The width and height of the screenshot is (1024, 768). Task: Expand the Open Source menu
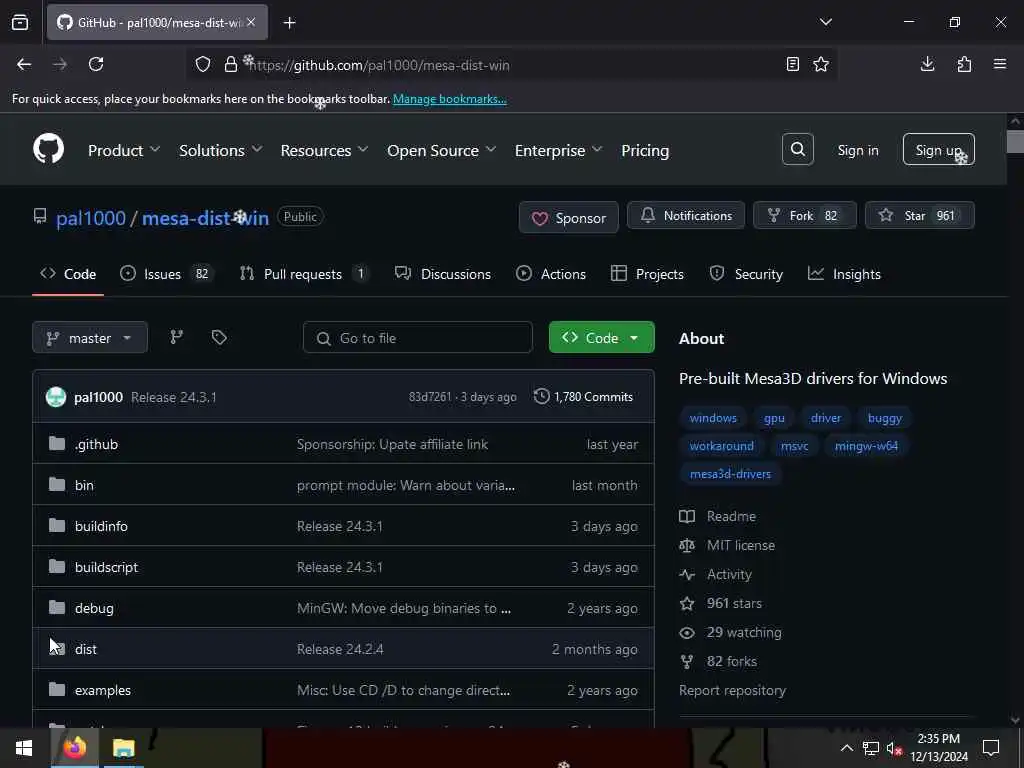click(x=441, y=150)
